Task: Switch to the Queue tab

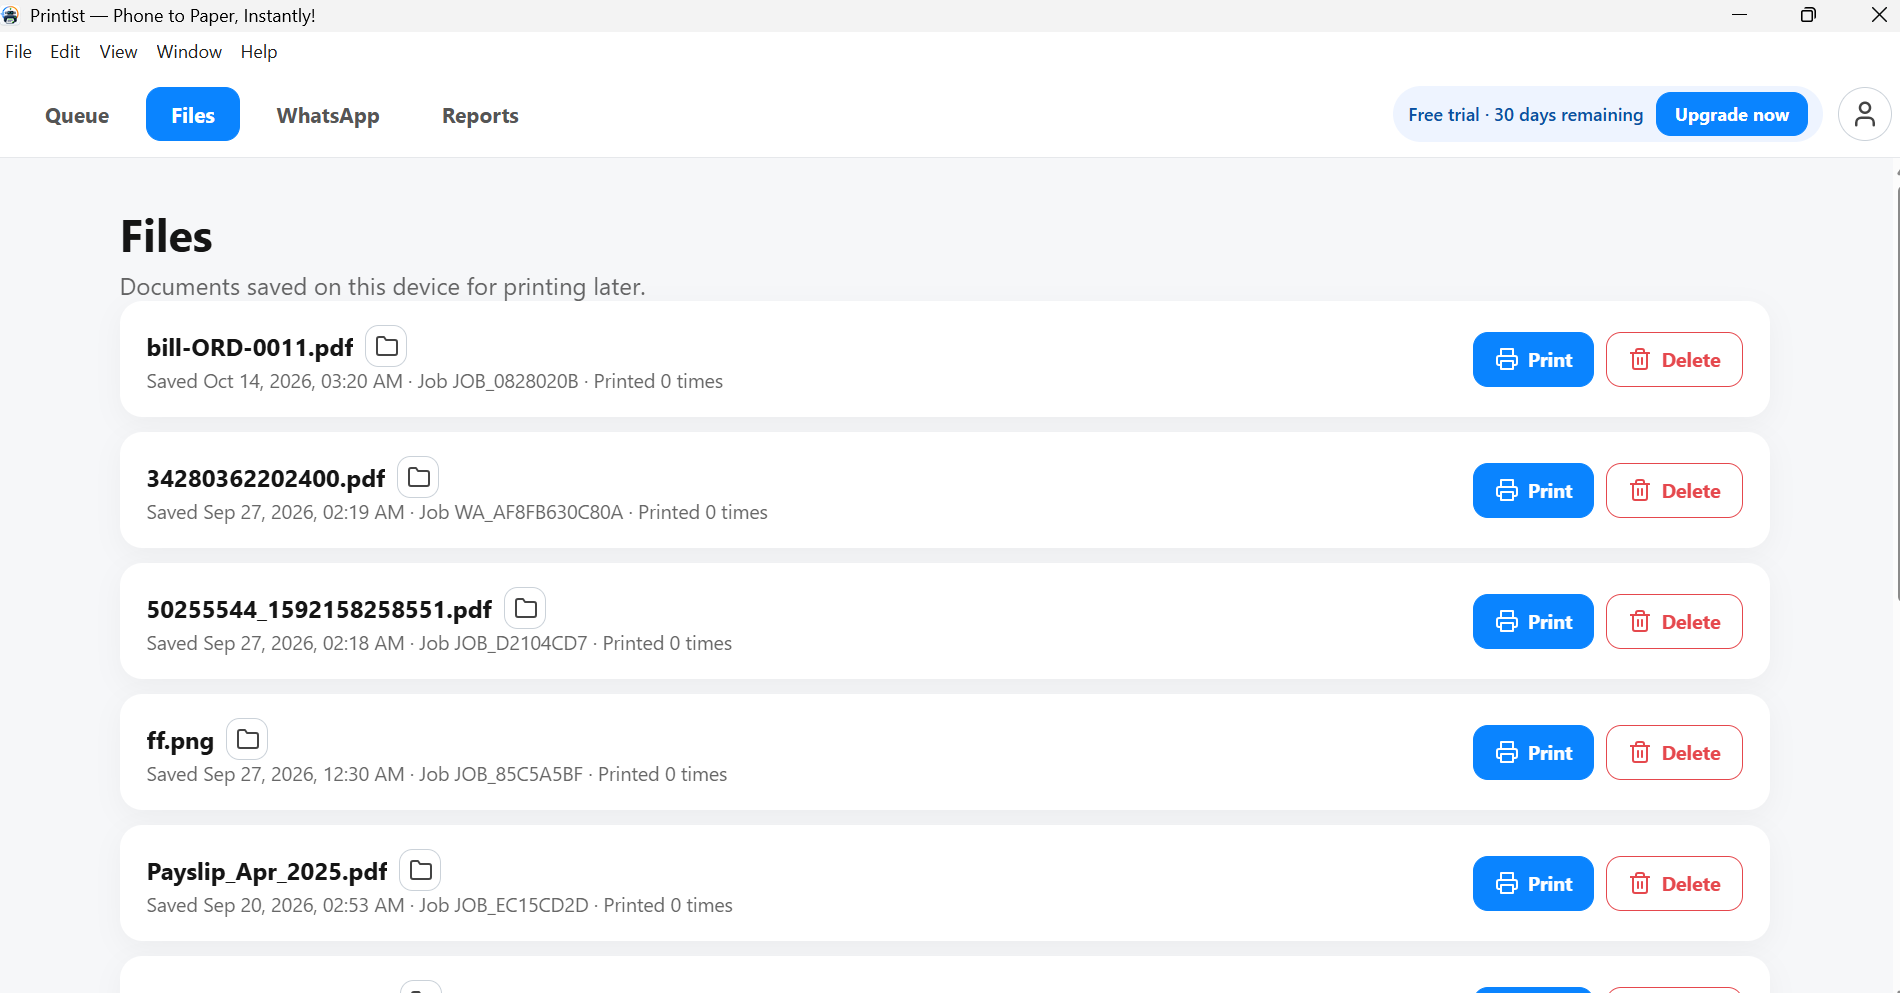Action: [x=77, y=115]
